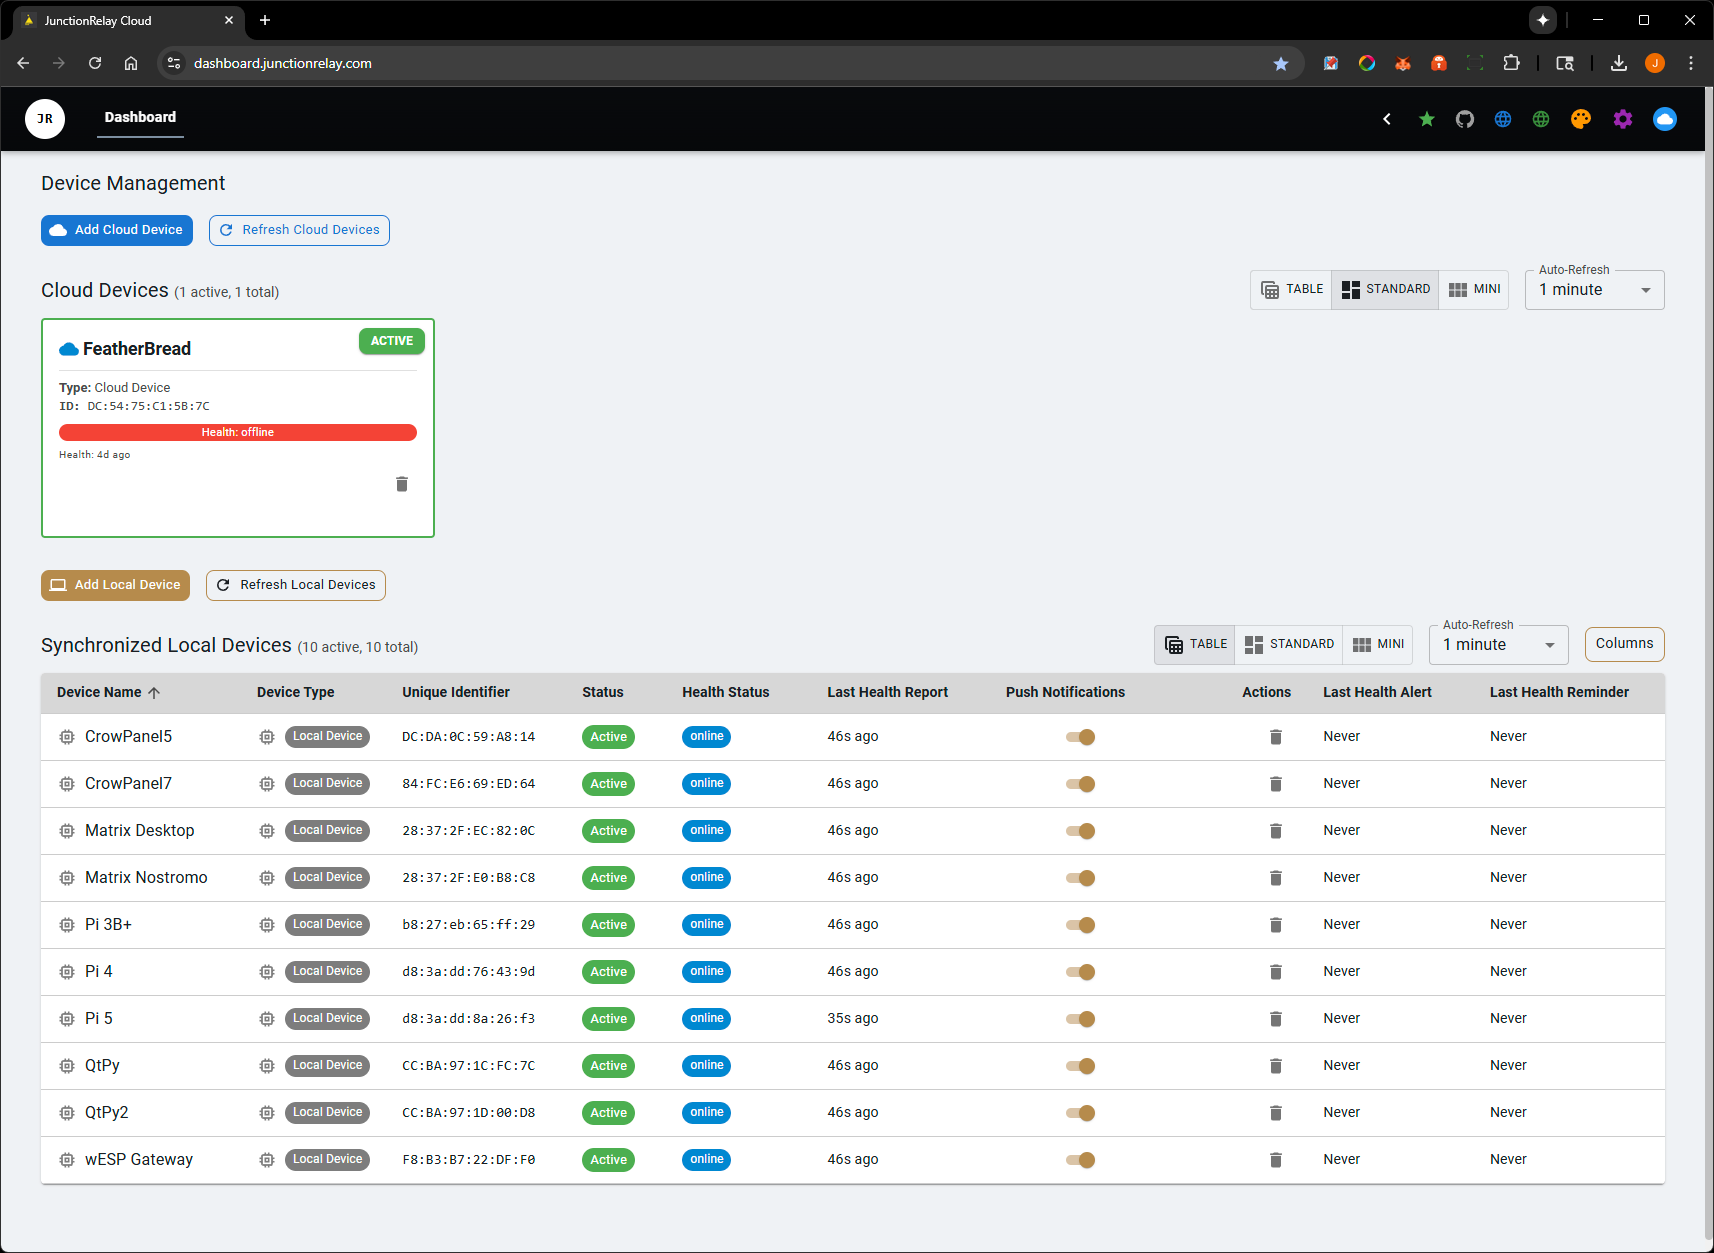
Task: Click the blue cloud account icon
Action: pos(1665,119)
